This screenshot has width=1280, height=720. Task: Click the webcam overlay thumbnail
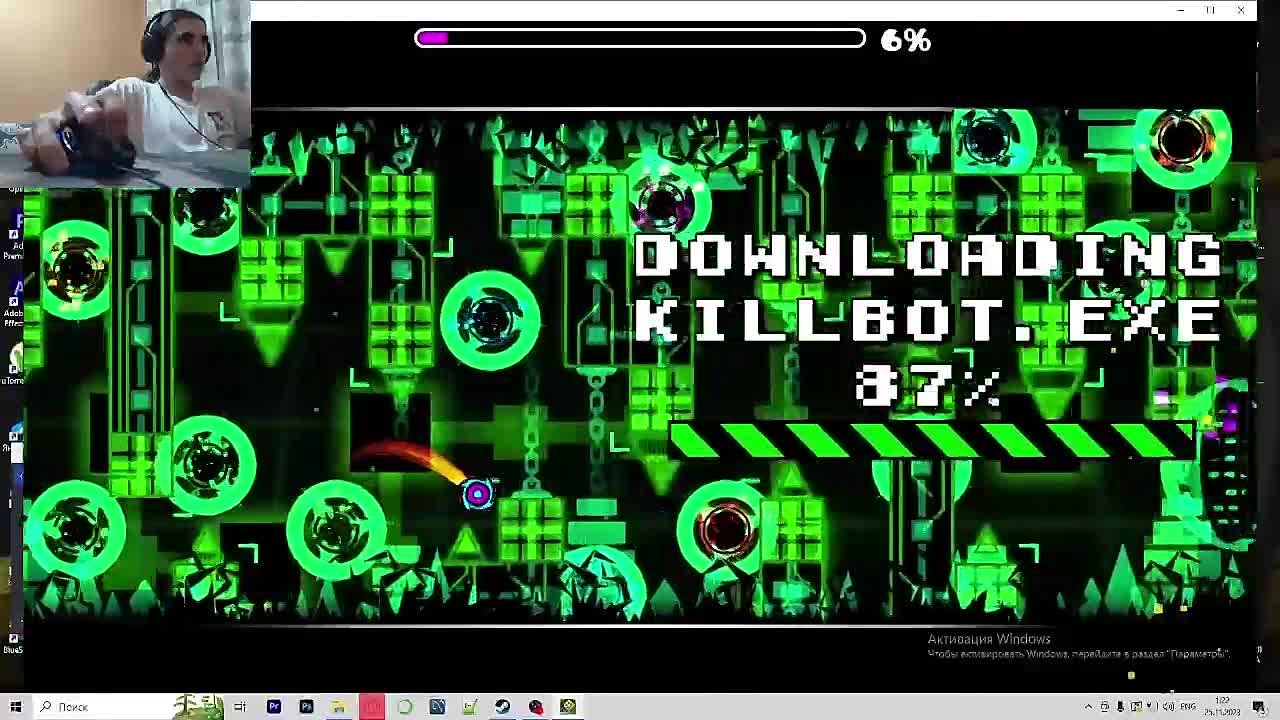(125, 94)
